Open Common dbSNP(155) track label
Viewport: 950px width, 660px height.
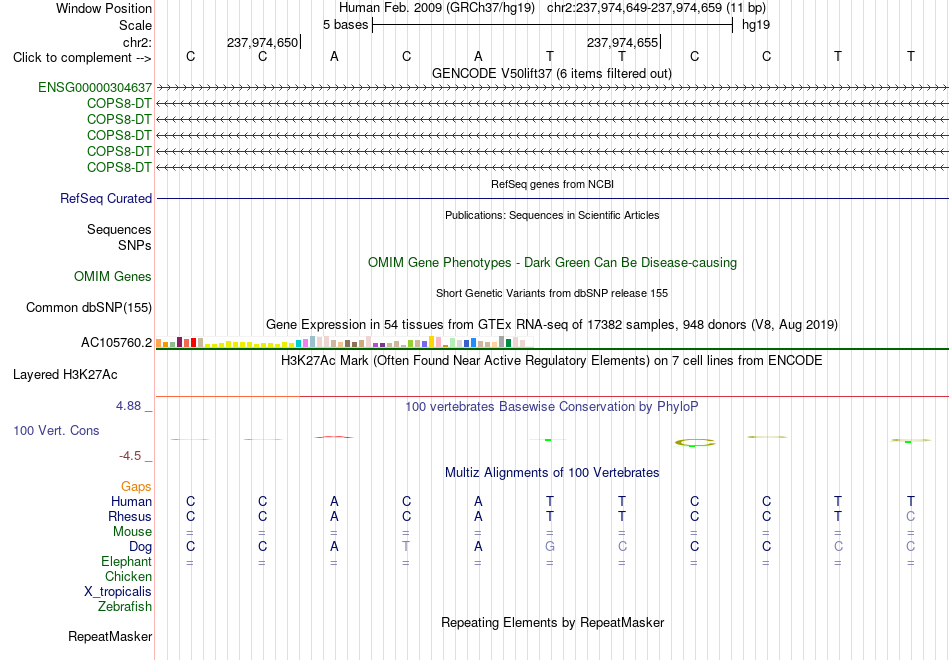tap(89, 307)
